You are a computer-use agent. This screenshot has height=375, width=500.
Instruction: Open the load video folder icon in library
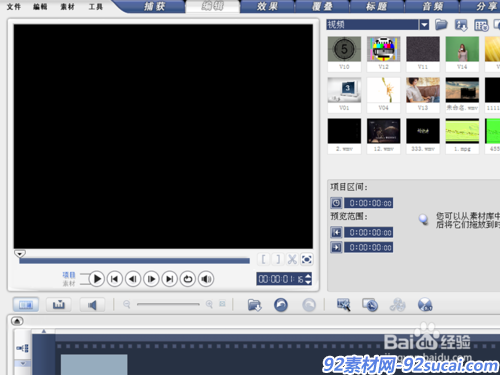441,25
